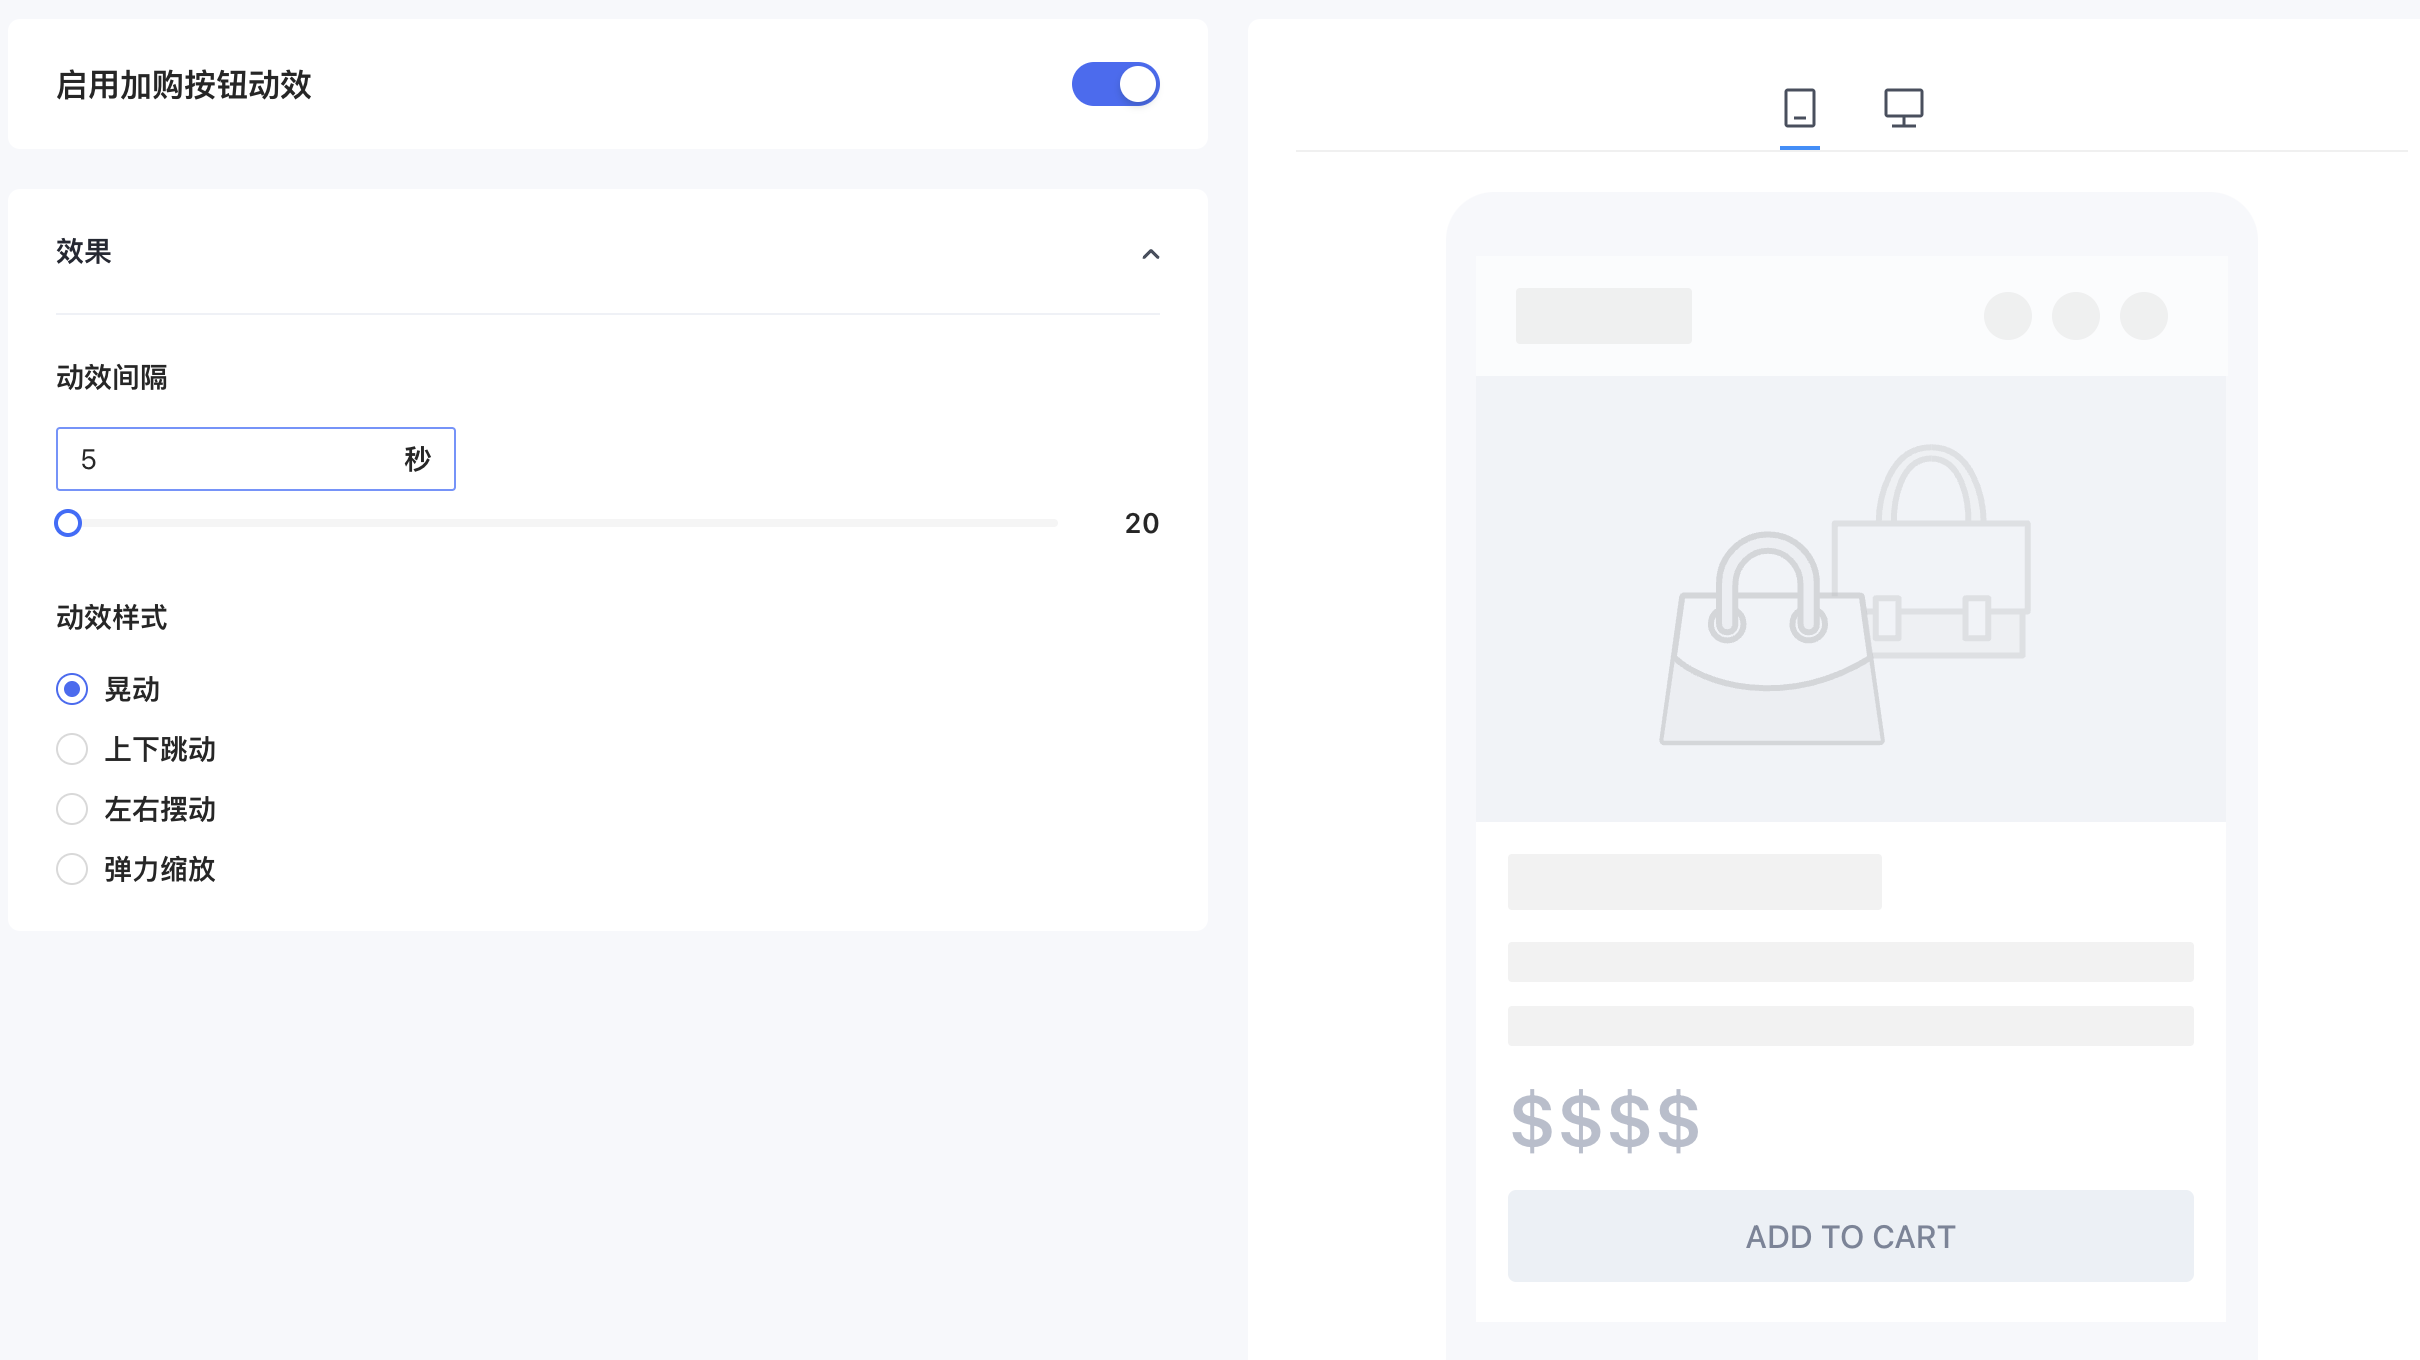Click the slider track near 20
Viewport: 2420px width, 1360px height.
1040,523
